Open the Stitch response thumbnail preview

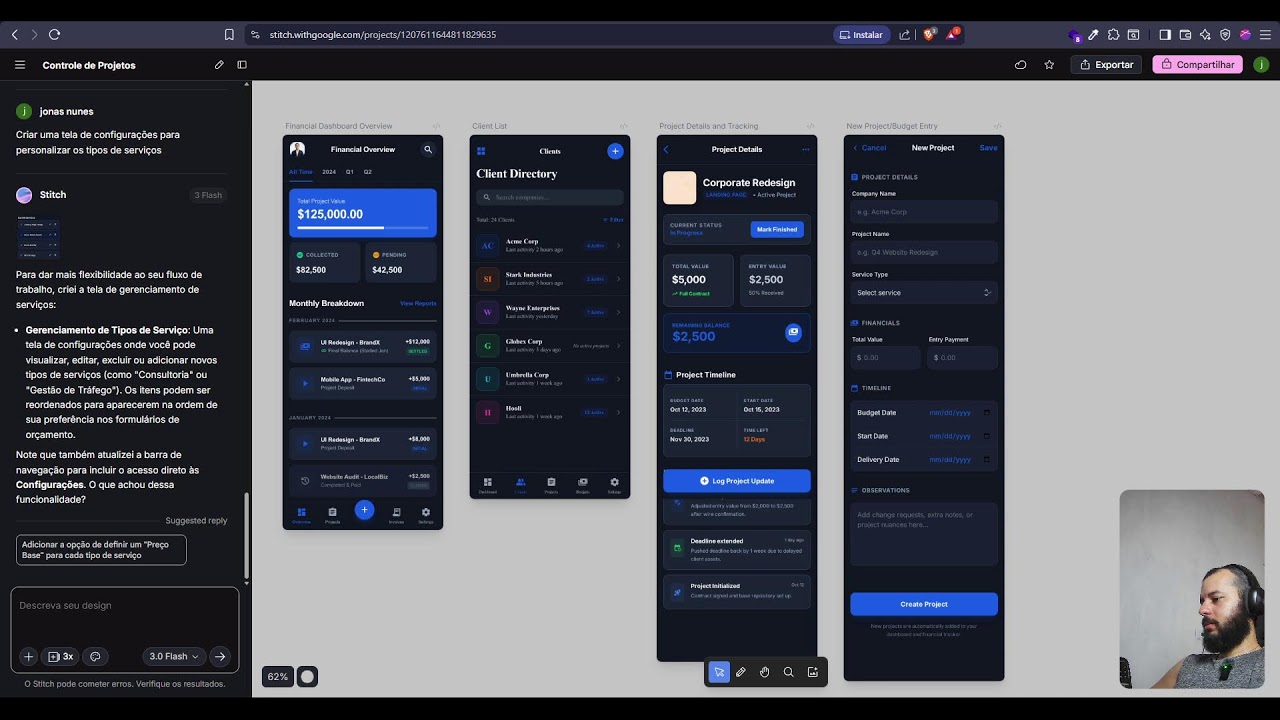point(38,239)
